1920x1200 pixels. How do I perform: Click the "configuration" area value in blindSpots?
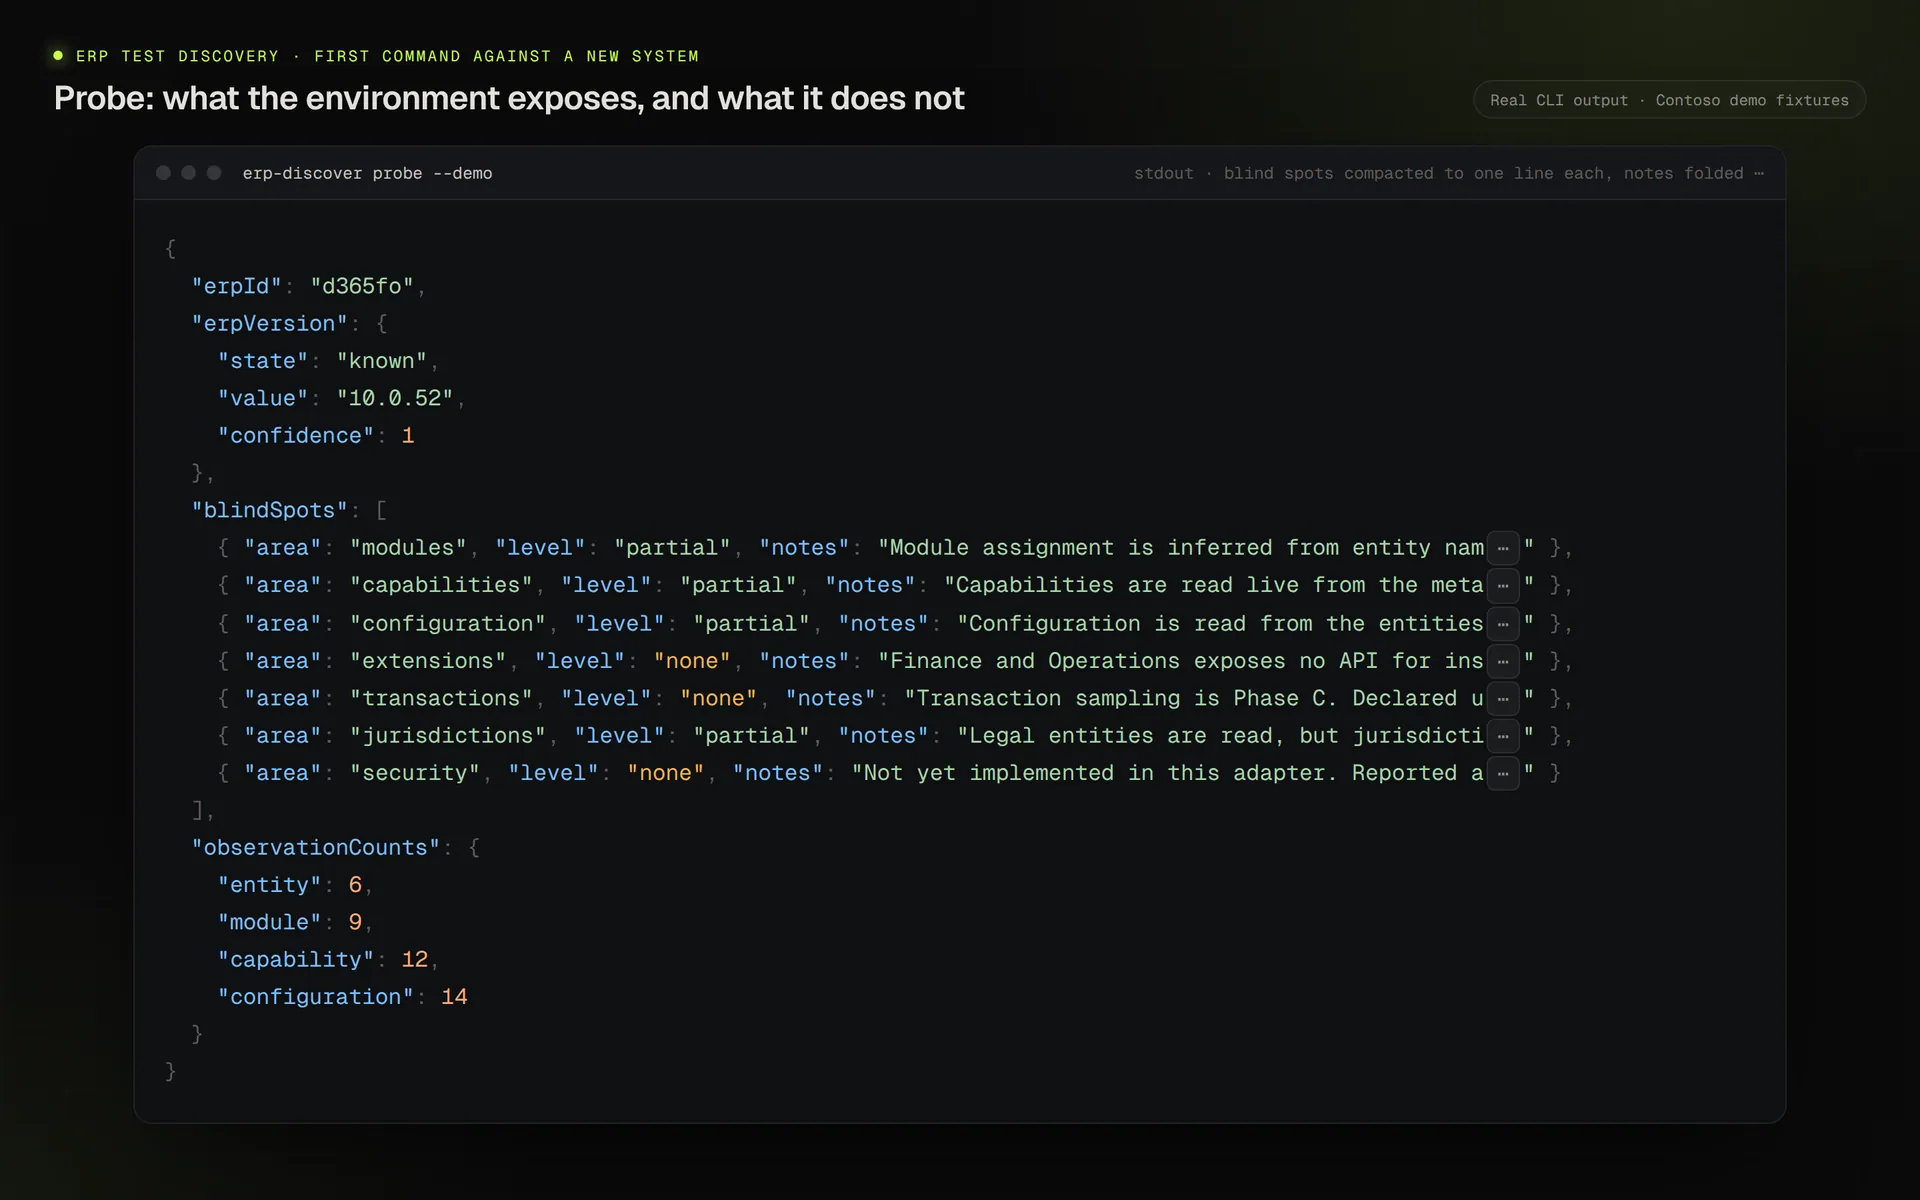pyautogui.click(x=448, y=624)
